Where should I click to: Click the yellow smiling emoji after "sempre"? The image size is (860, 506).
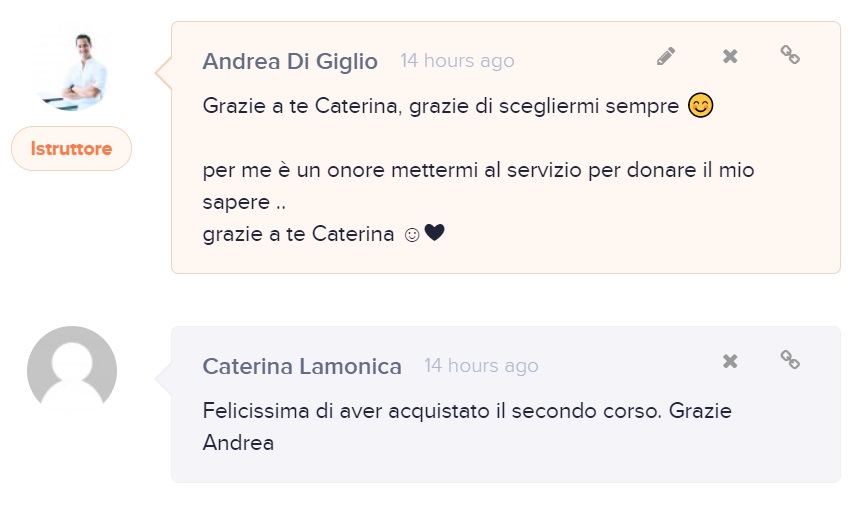pos(700,105)
